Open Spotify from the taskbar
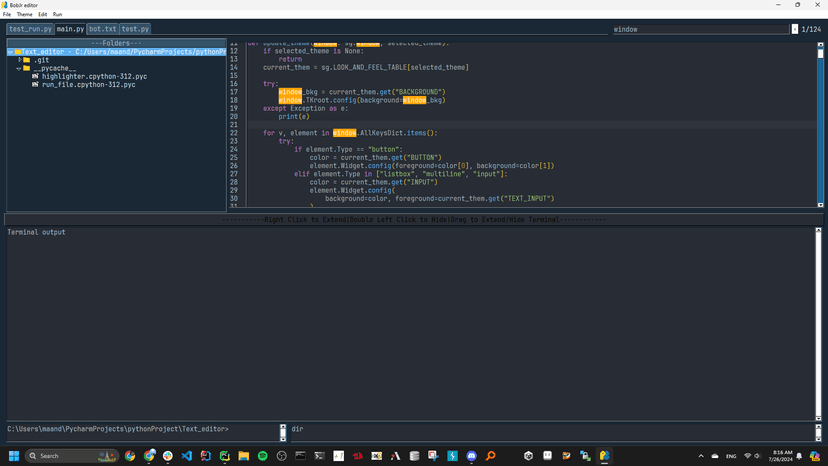This screenshot has width=828, height=466. pos(263,456)
